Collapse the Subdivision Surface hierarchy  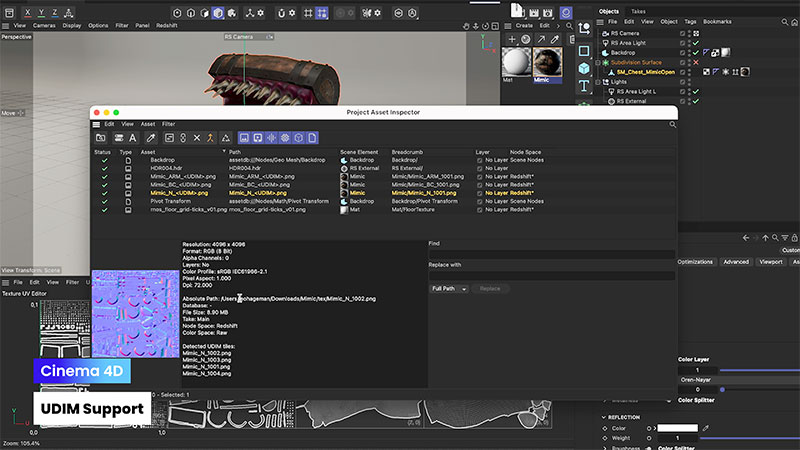(597, 62)
